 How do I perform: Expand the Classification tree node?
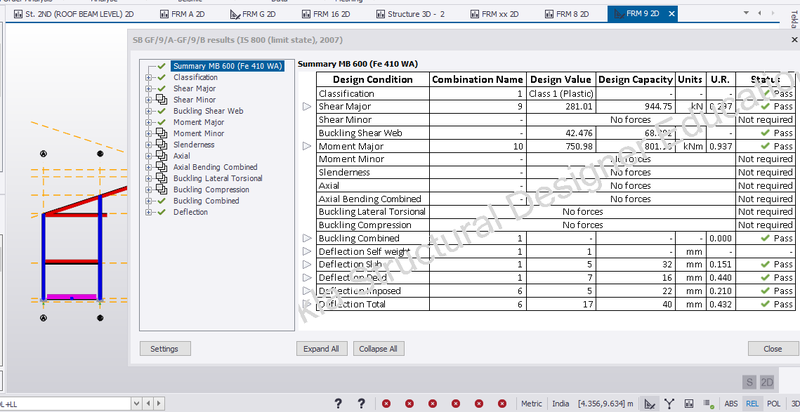pos(148,78)
